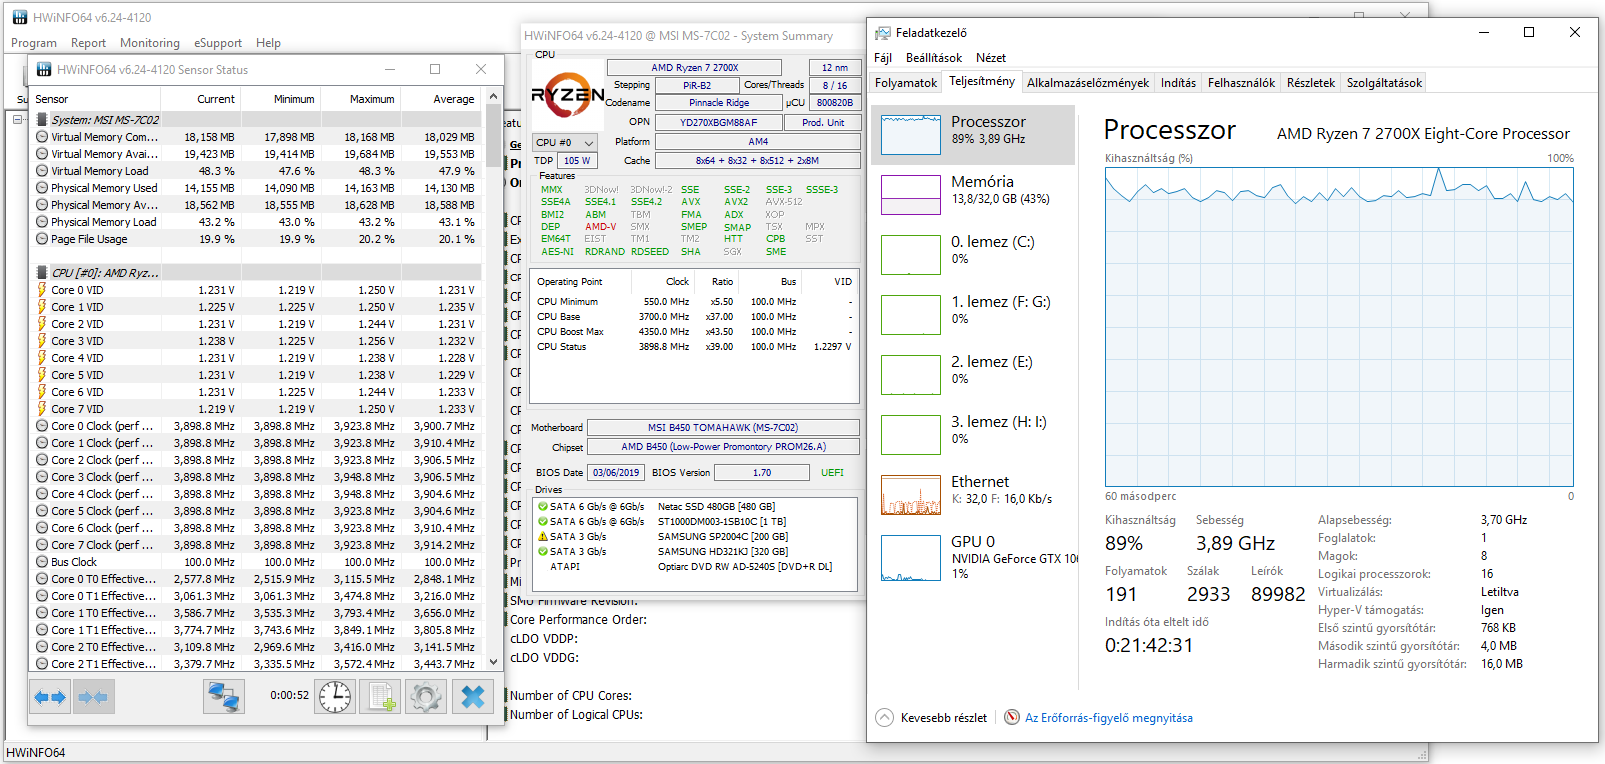Reset the sensor timer with the clock icon
This screenshot has height=764, width=1605.
point(335,696)
